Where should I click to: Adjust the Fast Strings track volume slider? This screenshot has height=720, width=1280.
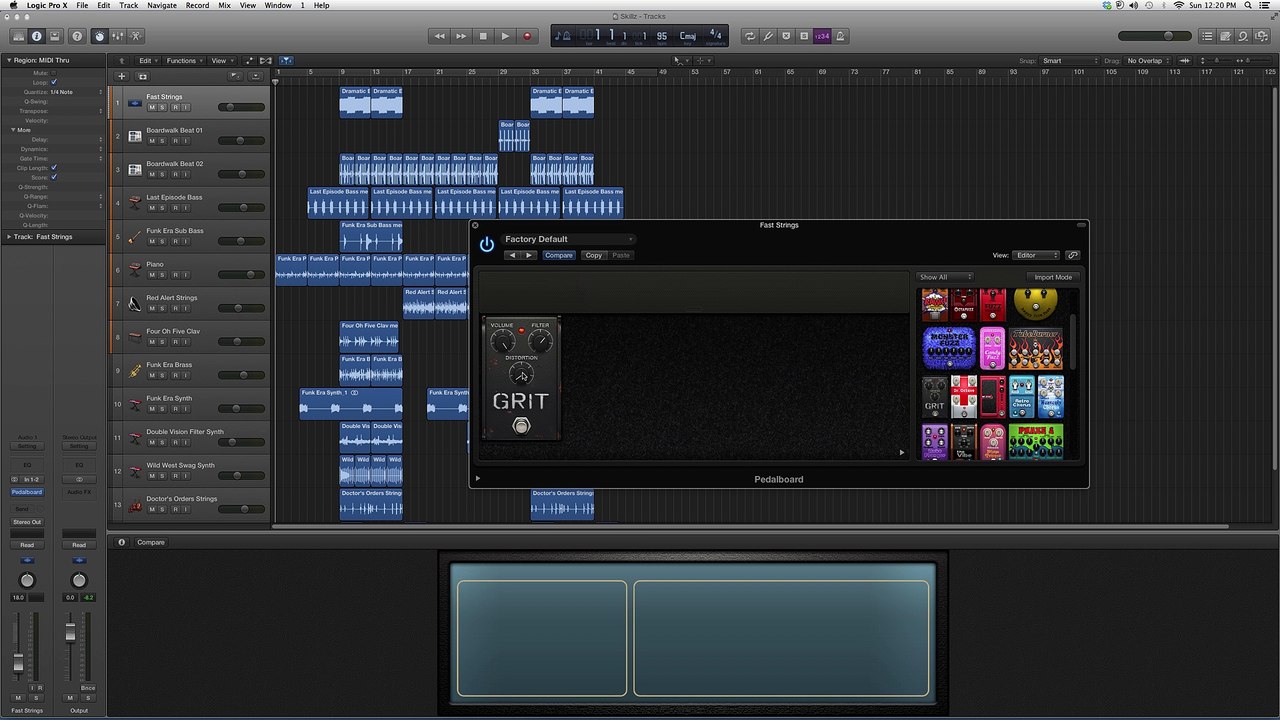(241, 107)
